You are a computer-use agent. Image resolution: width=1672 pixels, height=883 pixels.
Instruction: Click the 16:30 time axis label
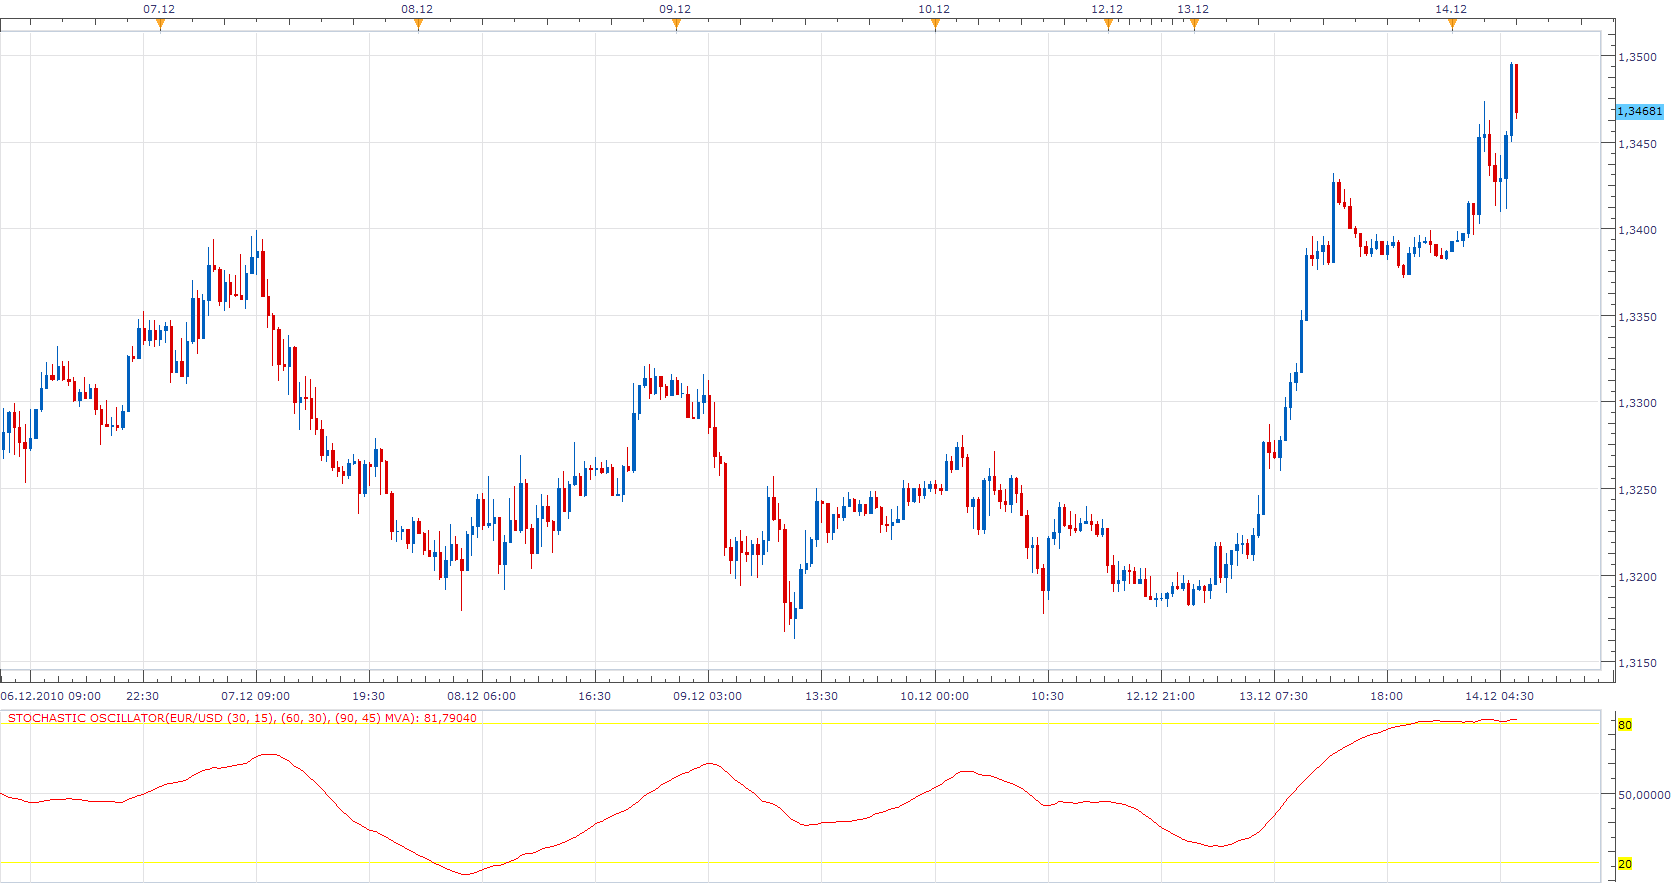(595, 696)
